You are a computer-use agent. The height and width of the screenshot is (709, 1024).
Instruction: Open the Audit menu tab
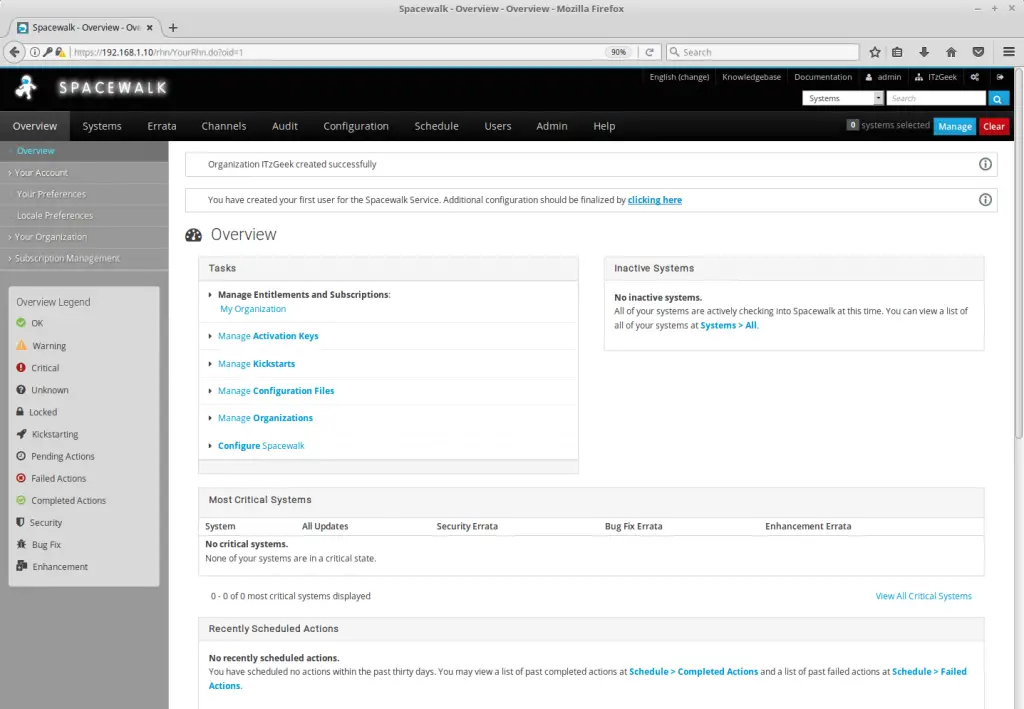[285, 126]
